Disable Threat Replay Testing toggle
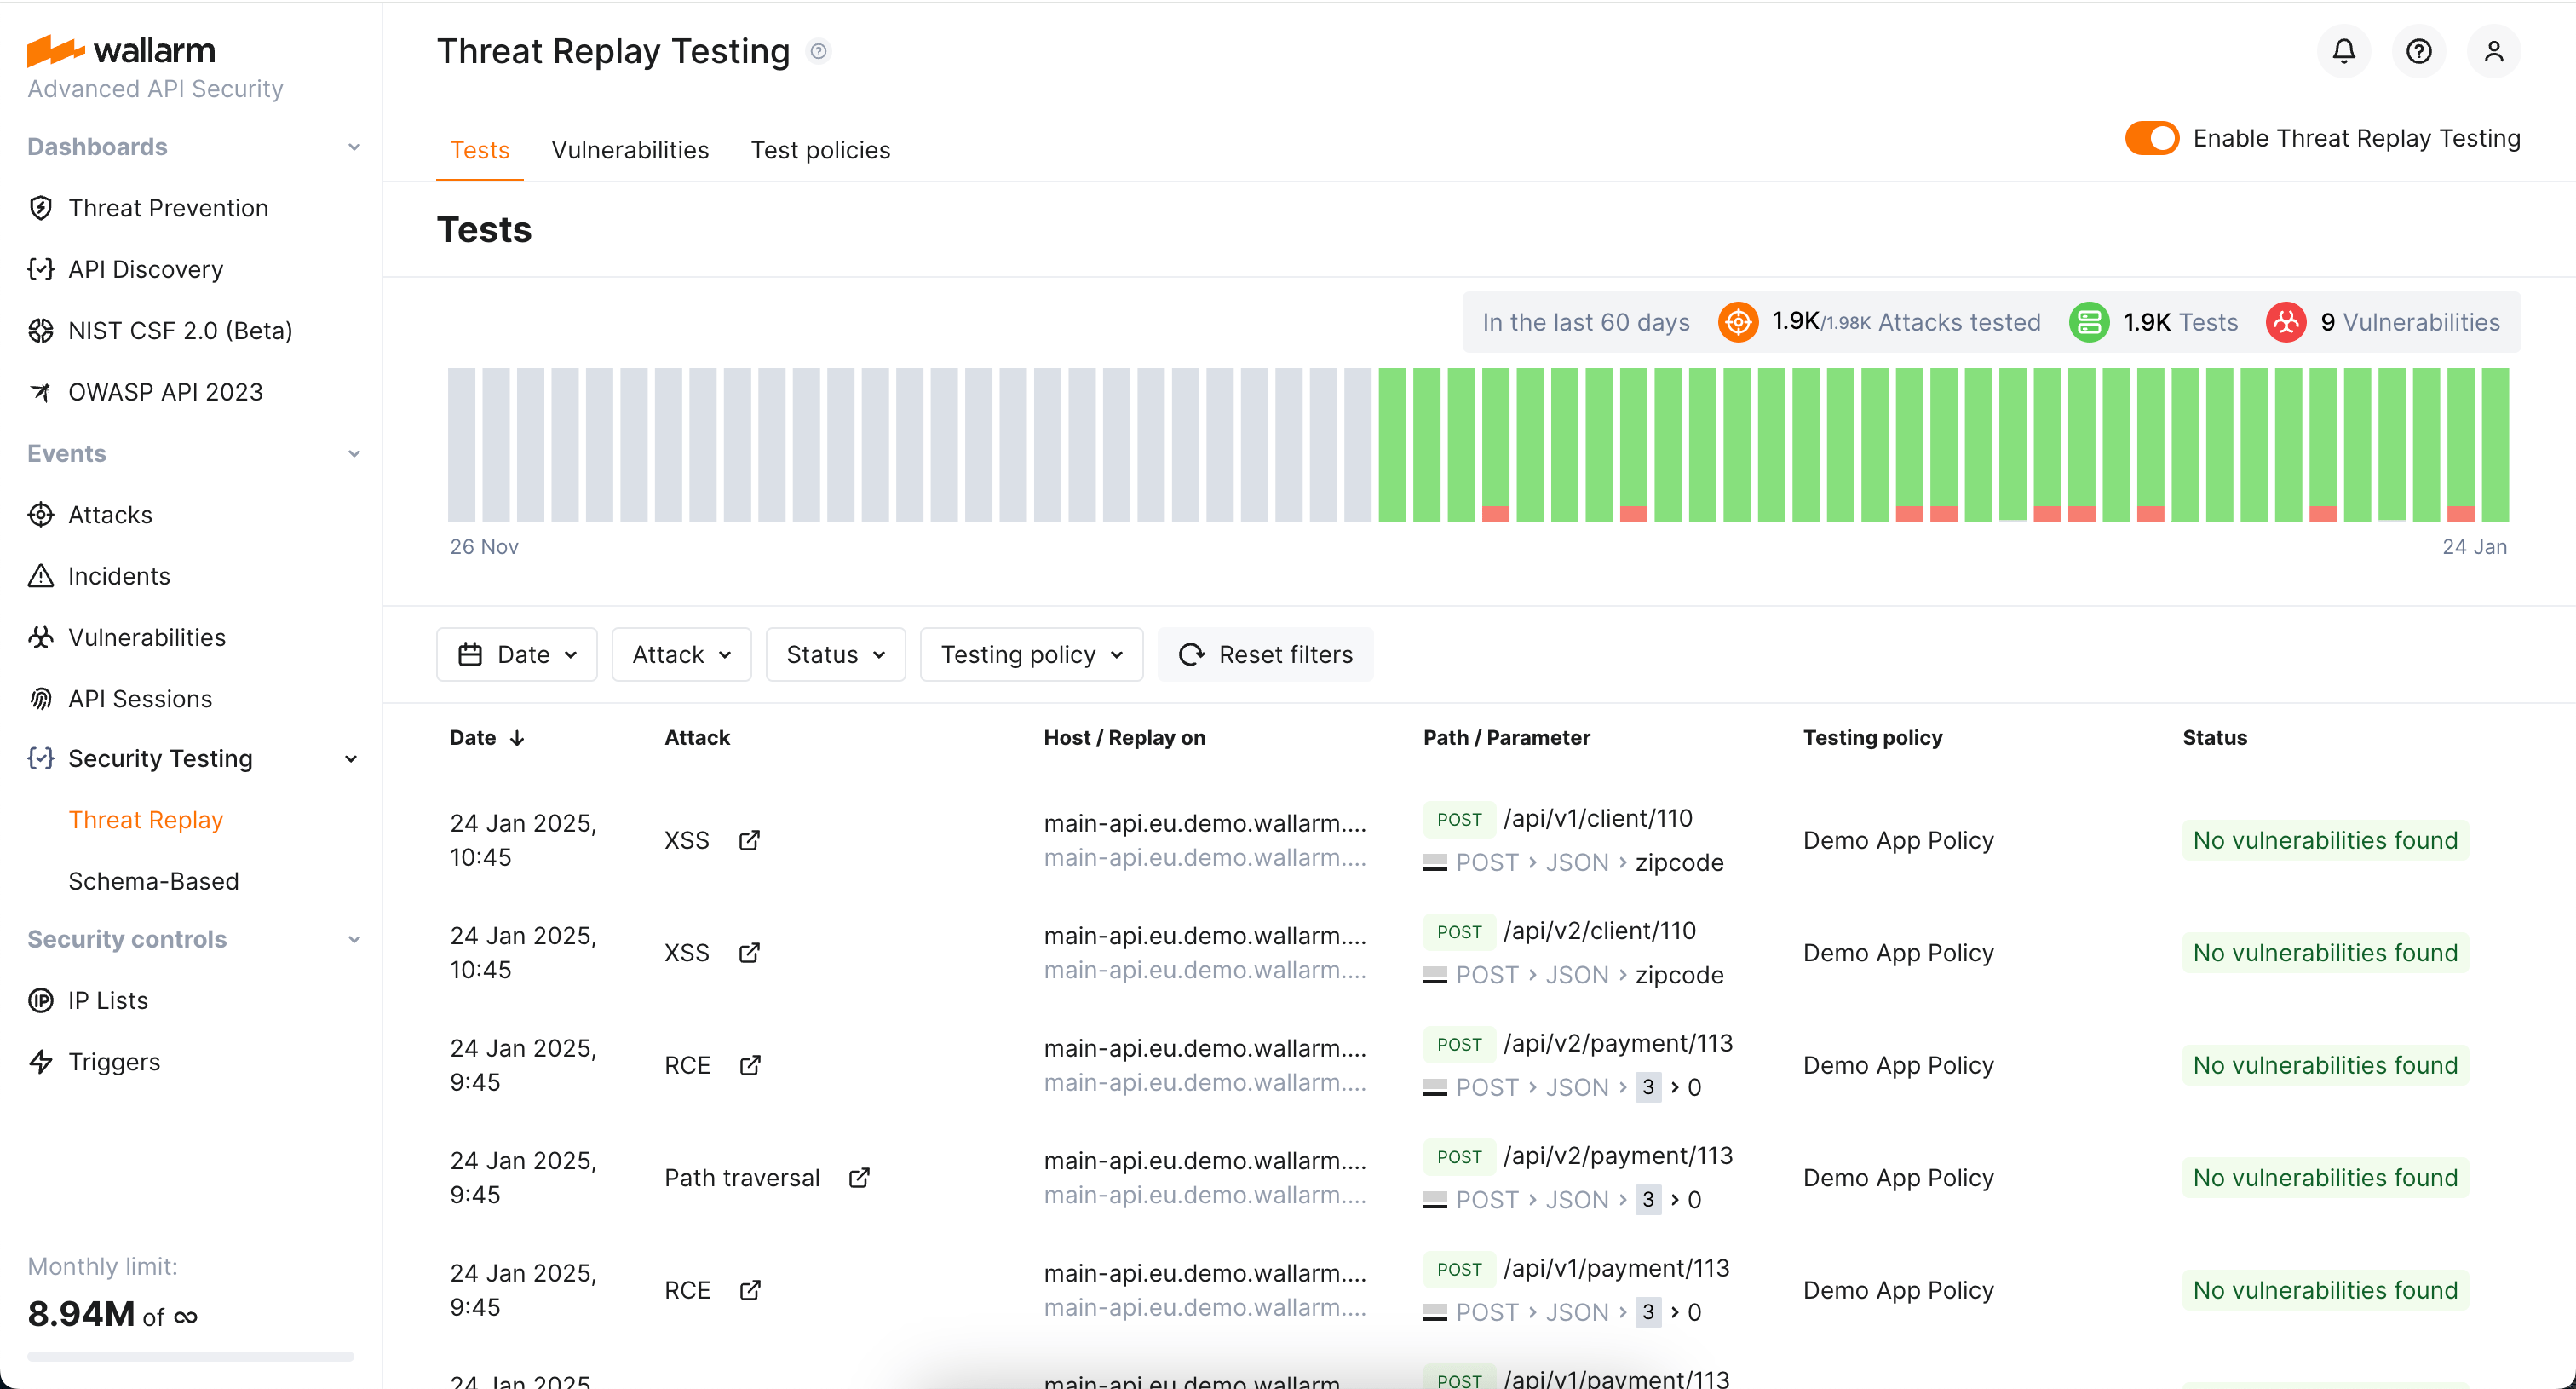This screenshot has height=1389, width=2576. point(2152,138)
